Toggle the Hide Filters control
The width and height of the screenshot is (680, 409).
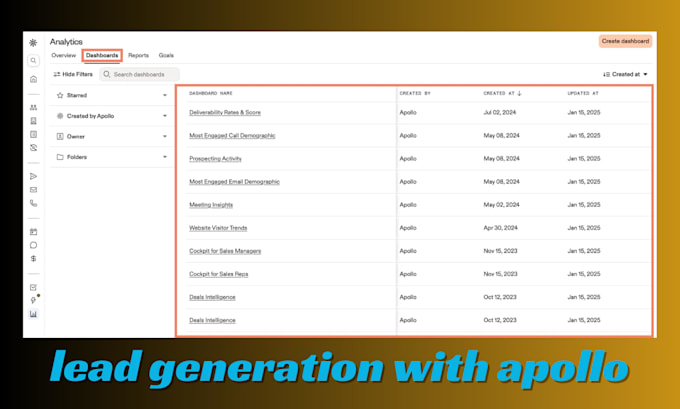(73, 74)
